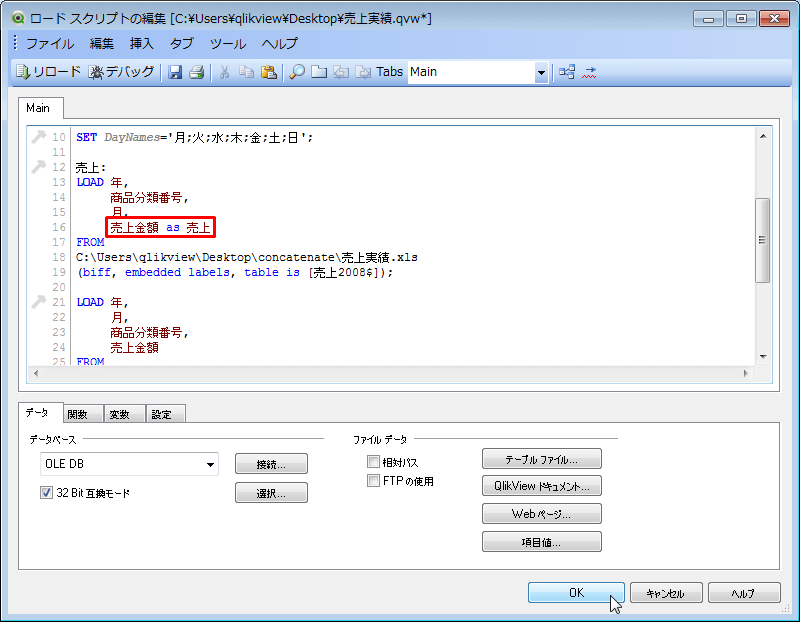The image size is (800, 622).
Task: Open the ファイル menu
Action: (49, 44)
